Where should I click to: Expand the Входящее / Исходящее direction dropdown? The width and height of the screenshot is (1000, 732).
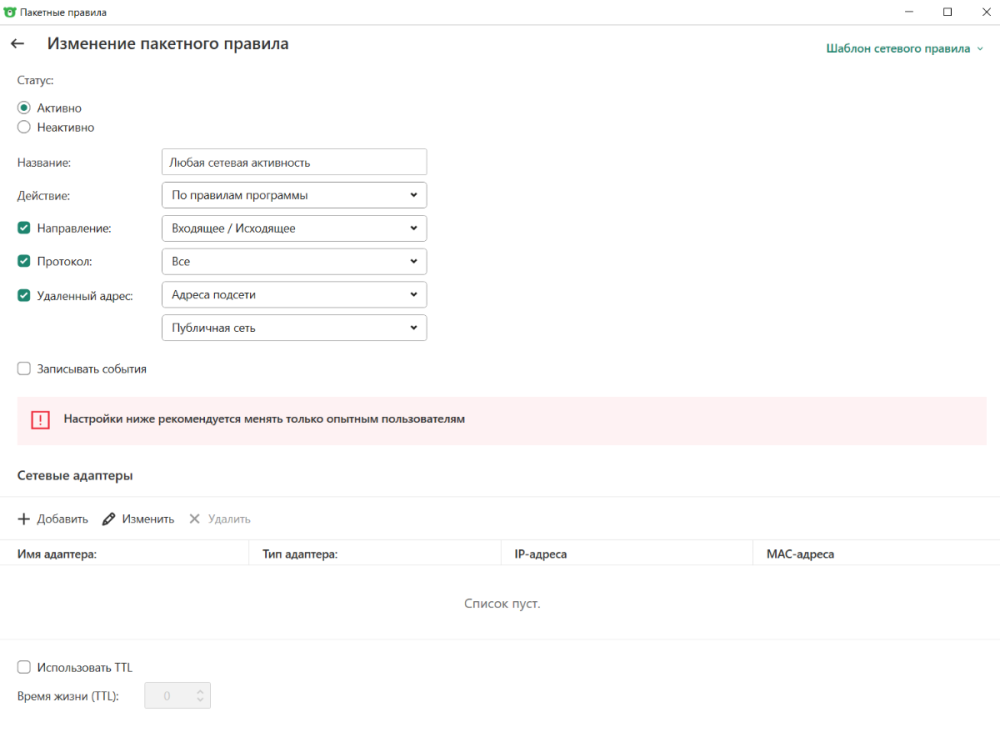(x=294, y=228)
